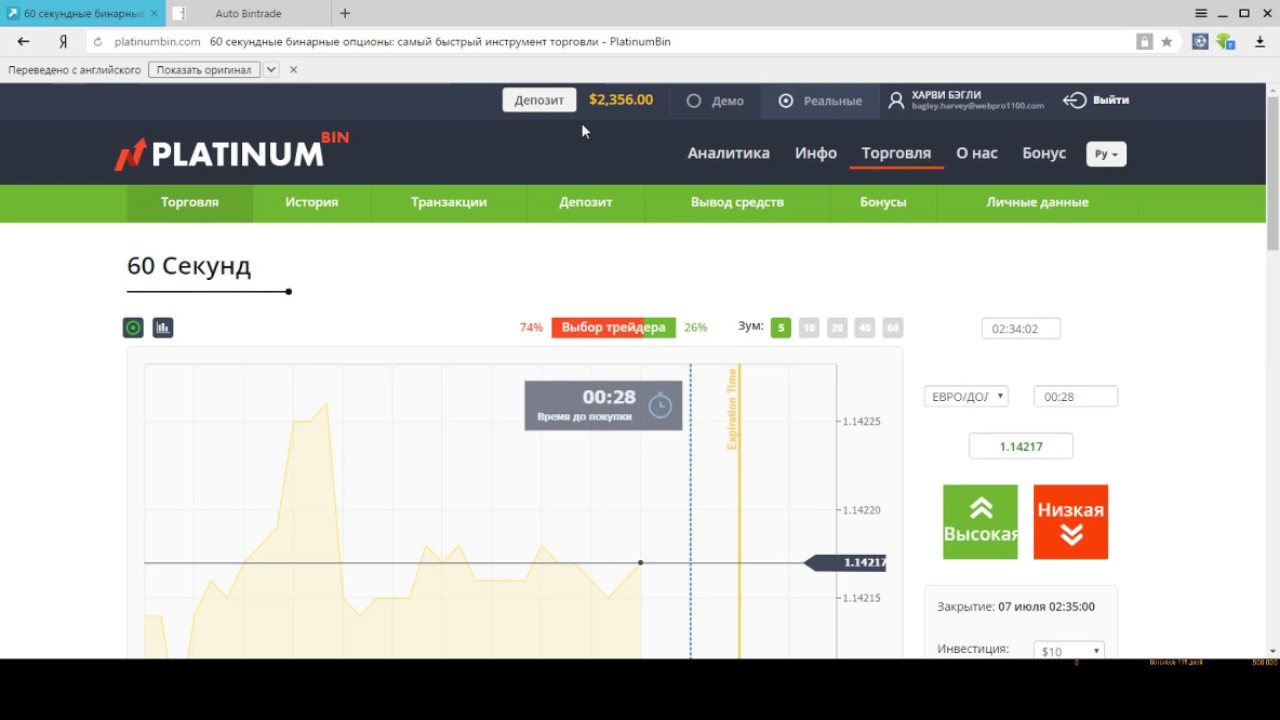Open the Аналитика menu
The height and width of the screenshot is (720, 1280).
pos(729,153)
